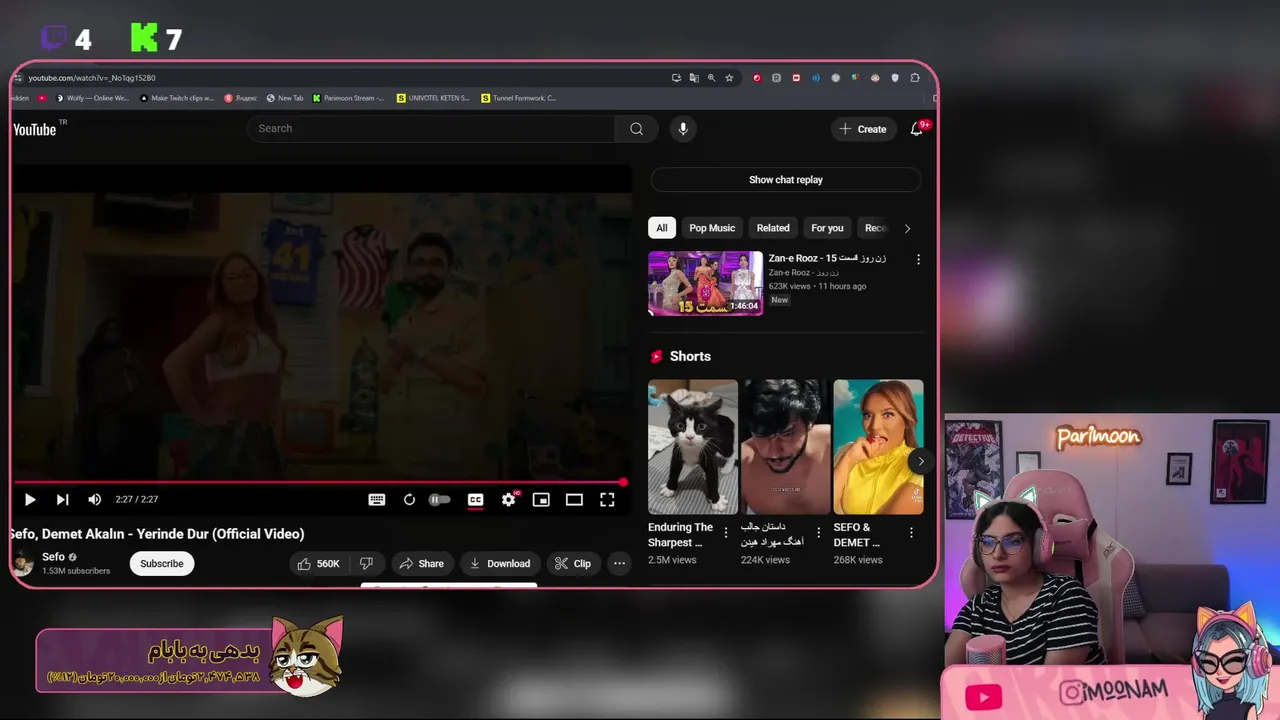
Task: Enter fullscreen mode icon
Action: [607, 500]
